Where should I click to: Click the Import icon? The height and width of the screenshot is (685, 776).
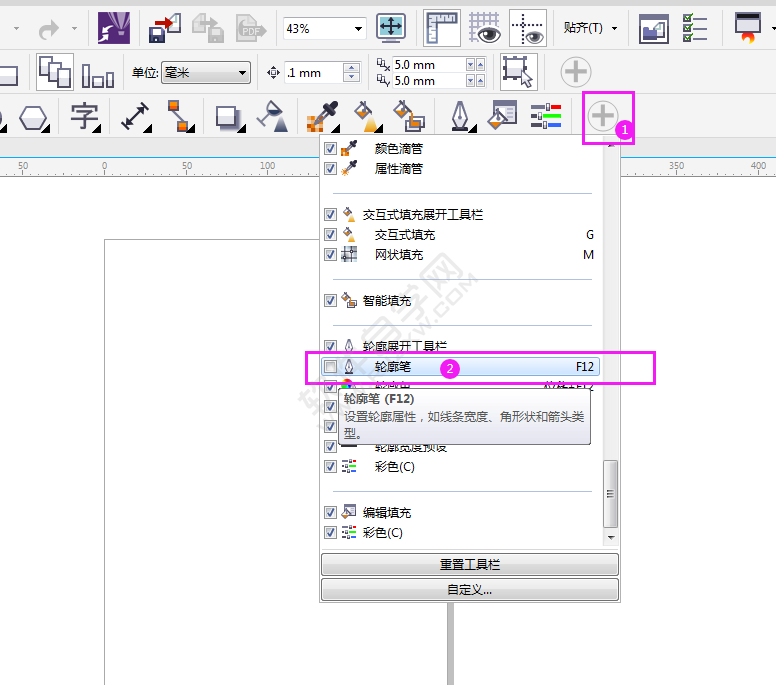click(165, 28)
